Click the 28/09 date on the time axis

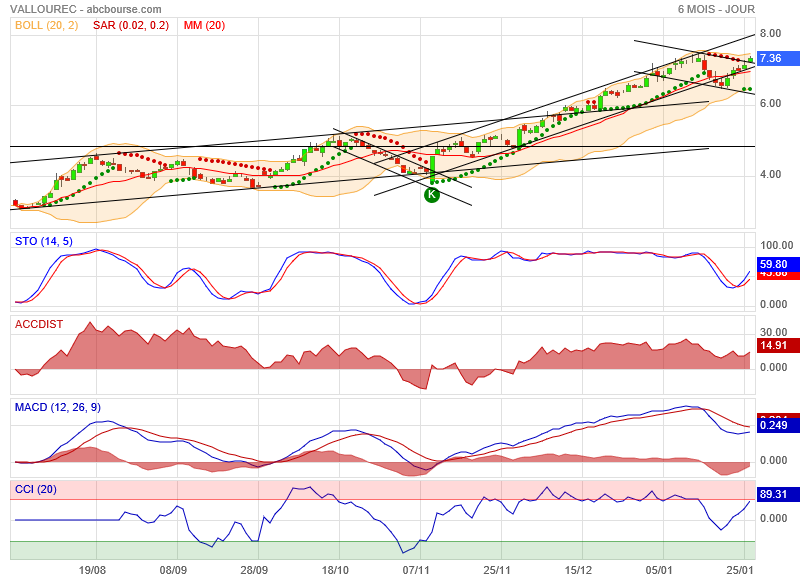254,570
